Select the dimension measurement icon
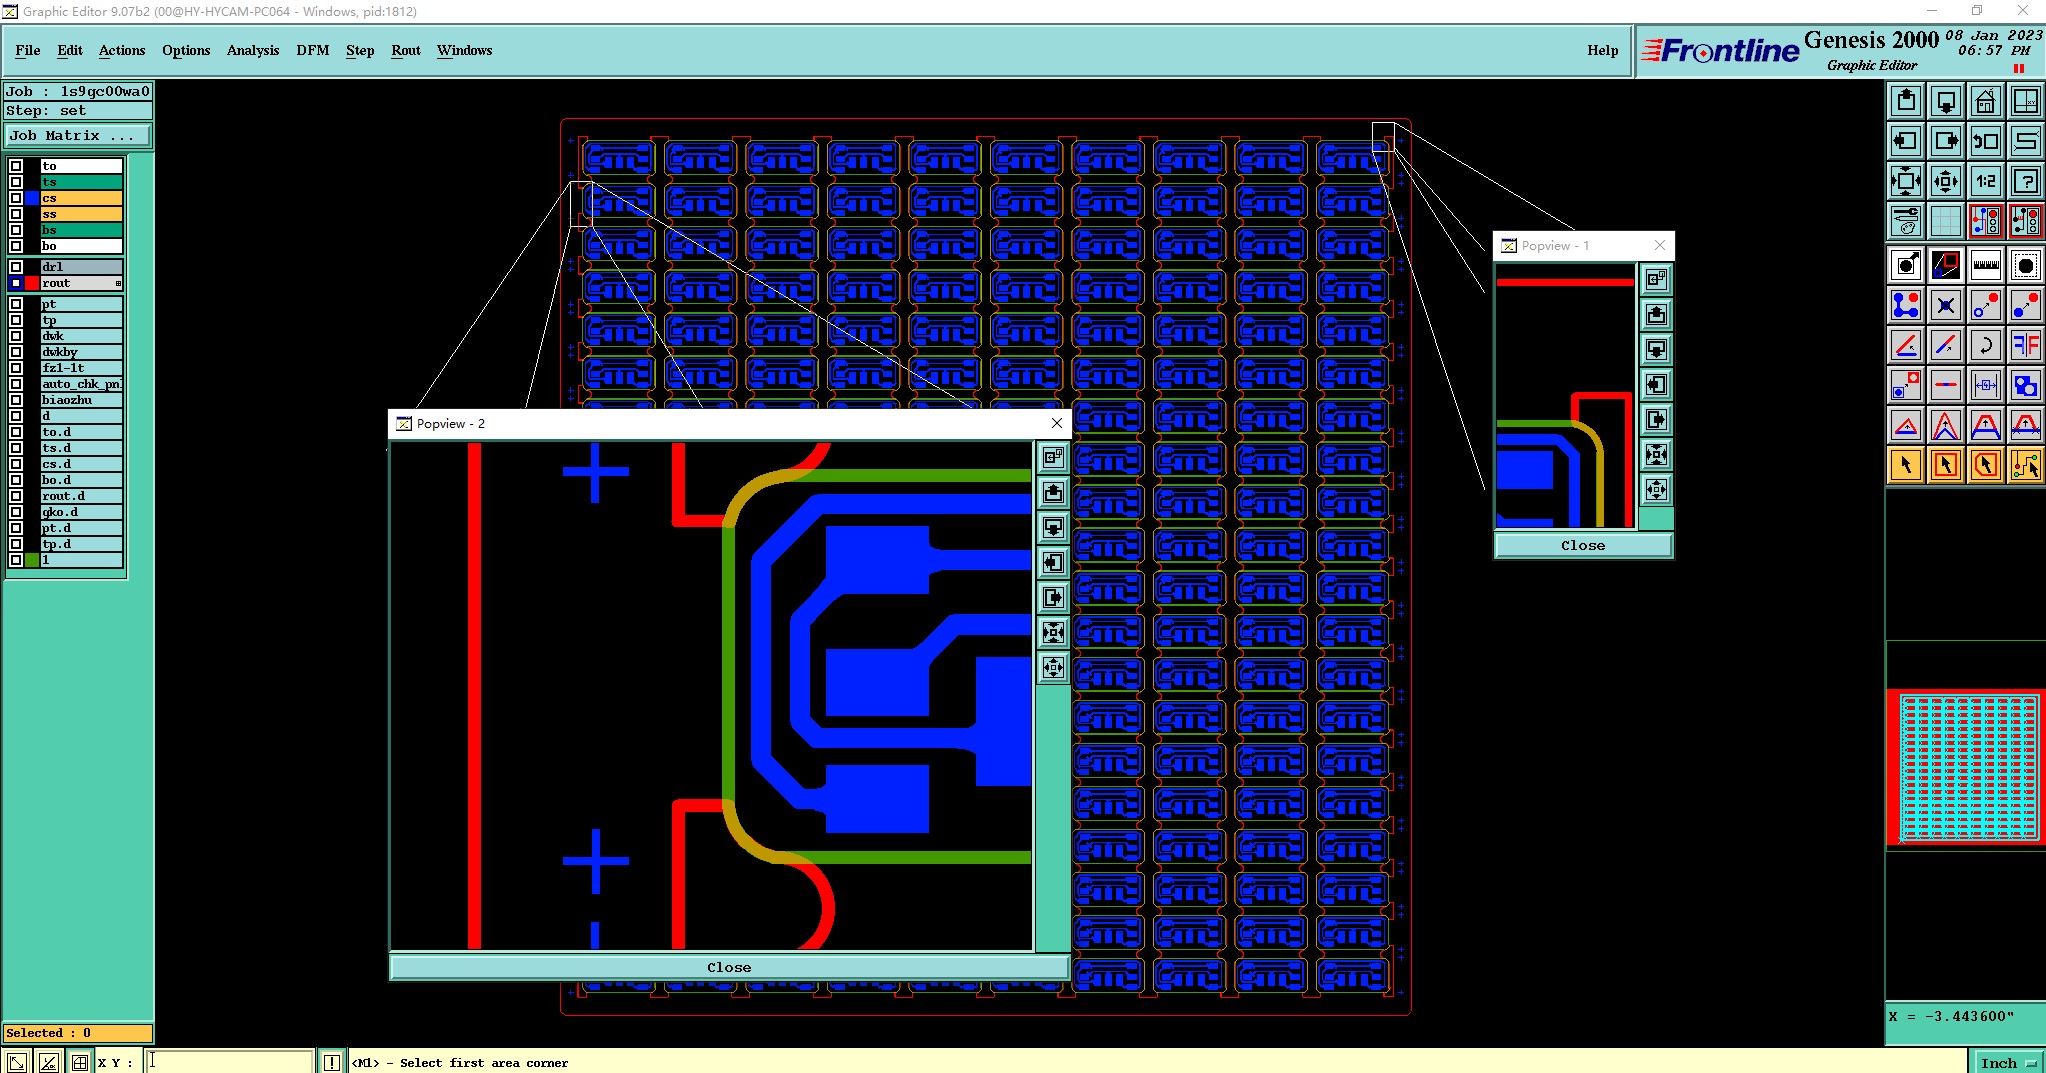The image size is (2046, 1073). click(1986, 385)
